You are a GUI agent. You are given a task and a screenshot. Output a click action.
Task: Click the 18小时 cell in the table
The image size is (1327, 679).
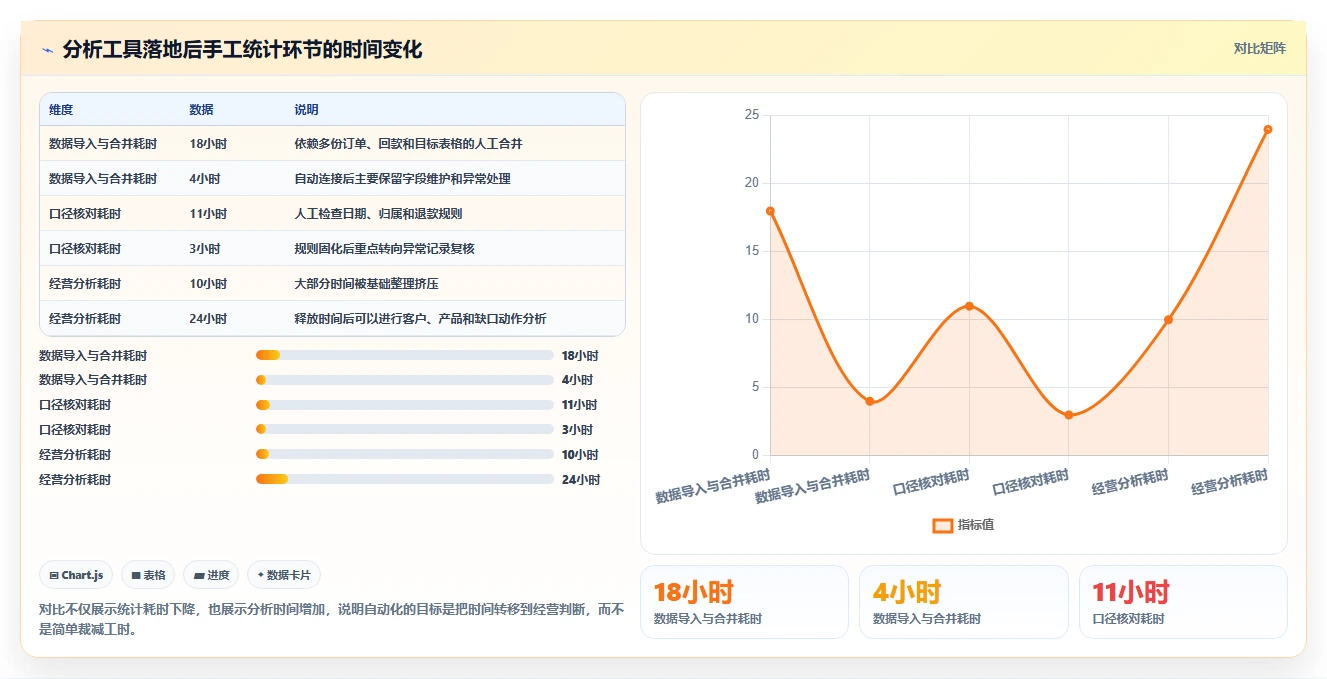pos(208,144)
